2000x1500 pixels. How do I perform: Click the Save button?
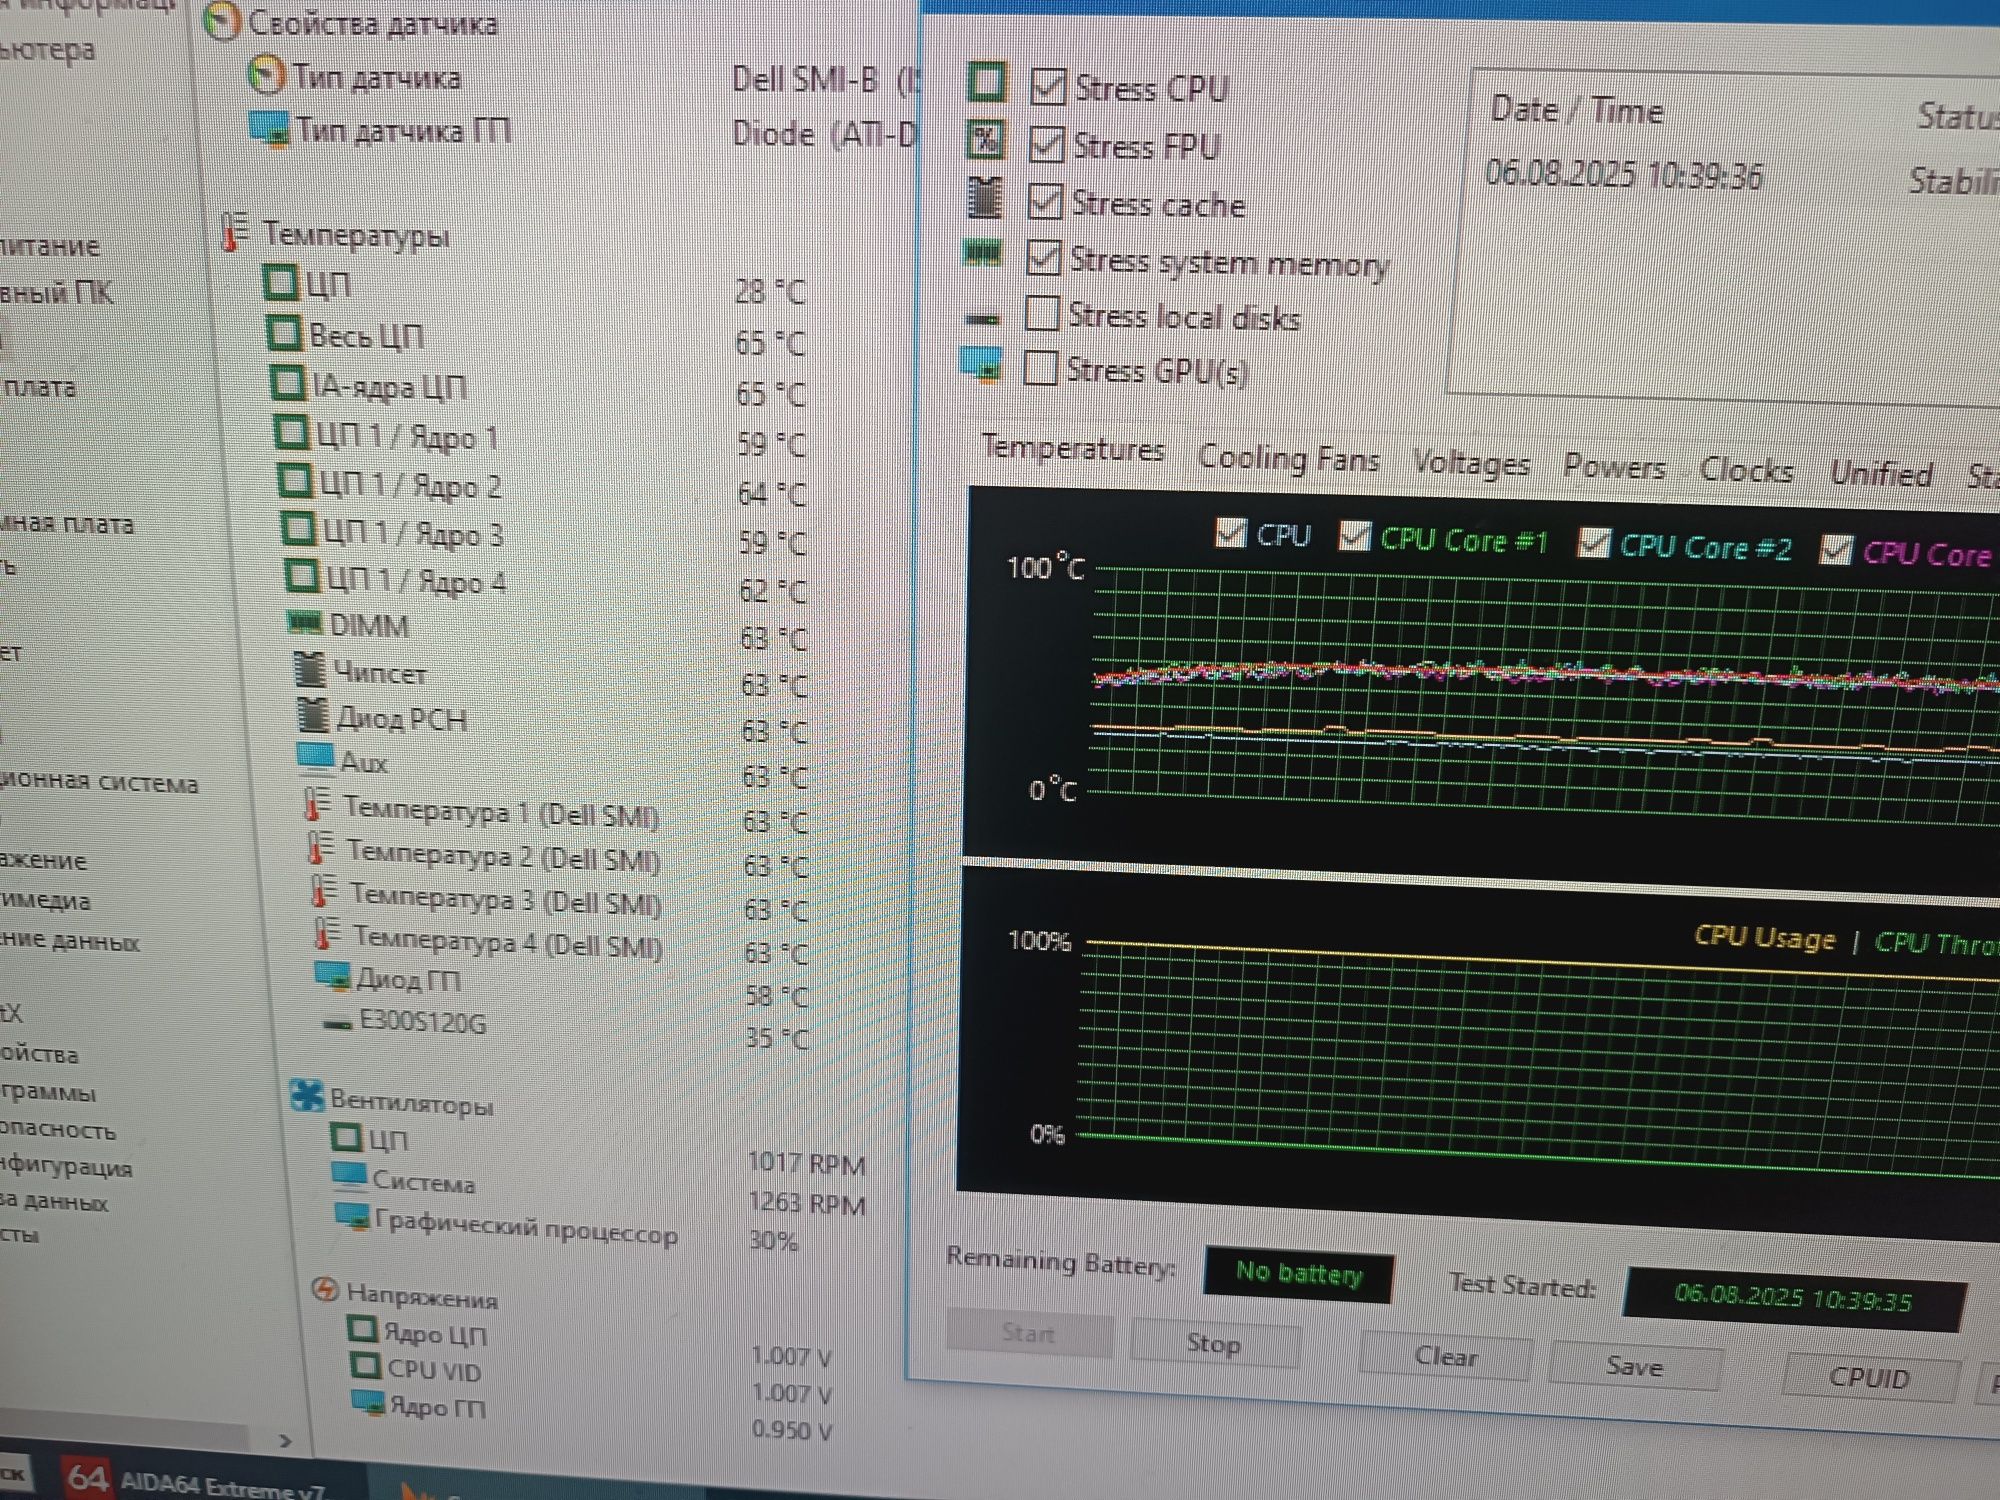[1634, 1366]
